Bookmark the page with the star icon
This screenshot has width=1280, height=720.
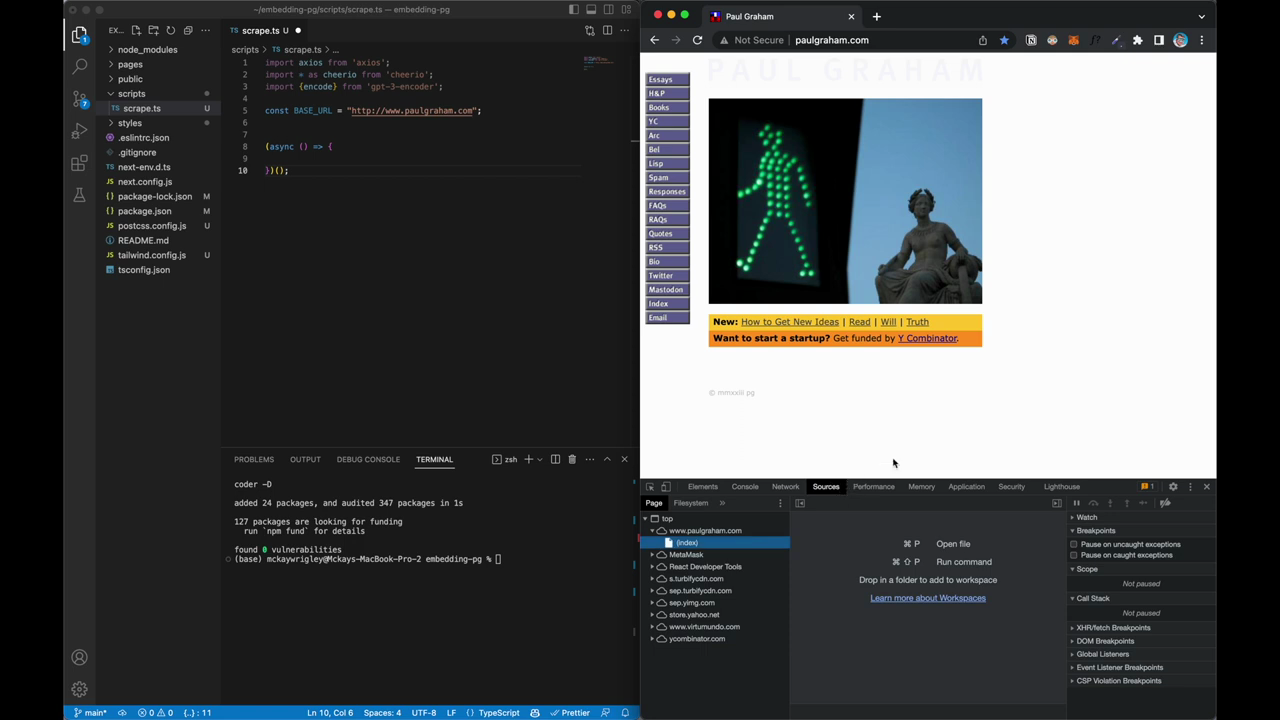click(x=1004, y=40)
